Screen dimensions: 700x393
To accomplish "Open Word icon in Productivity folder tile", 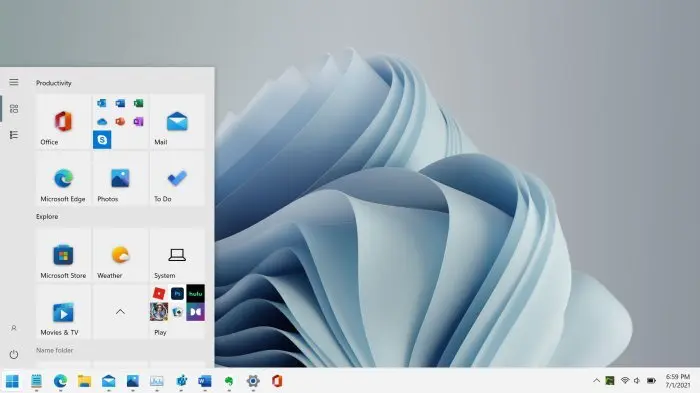I will pos(120,103).
